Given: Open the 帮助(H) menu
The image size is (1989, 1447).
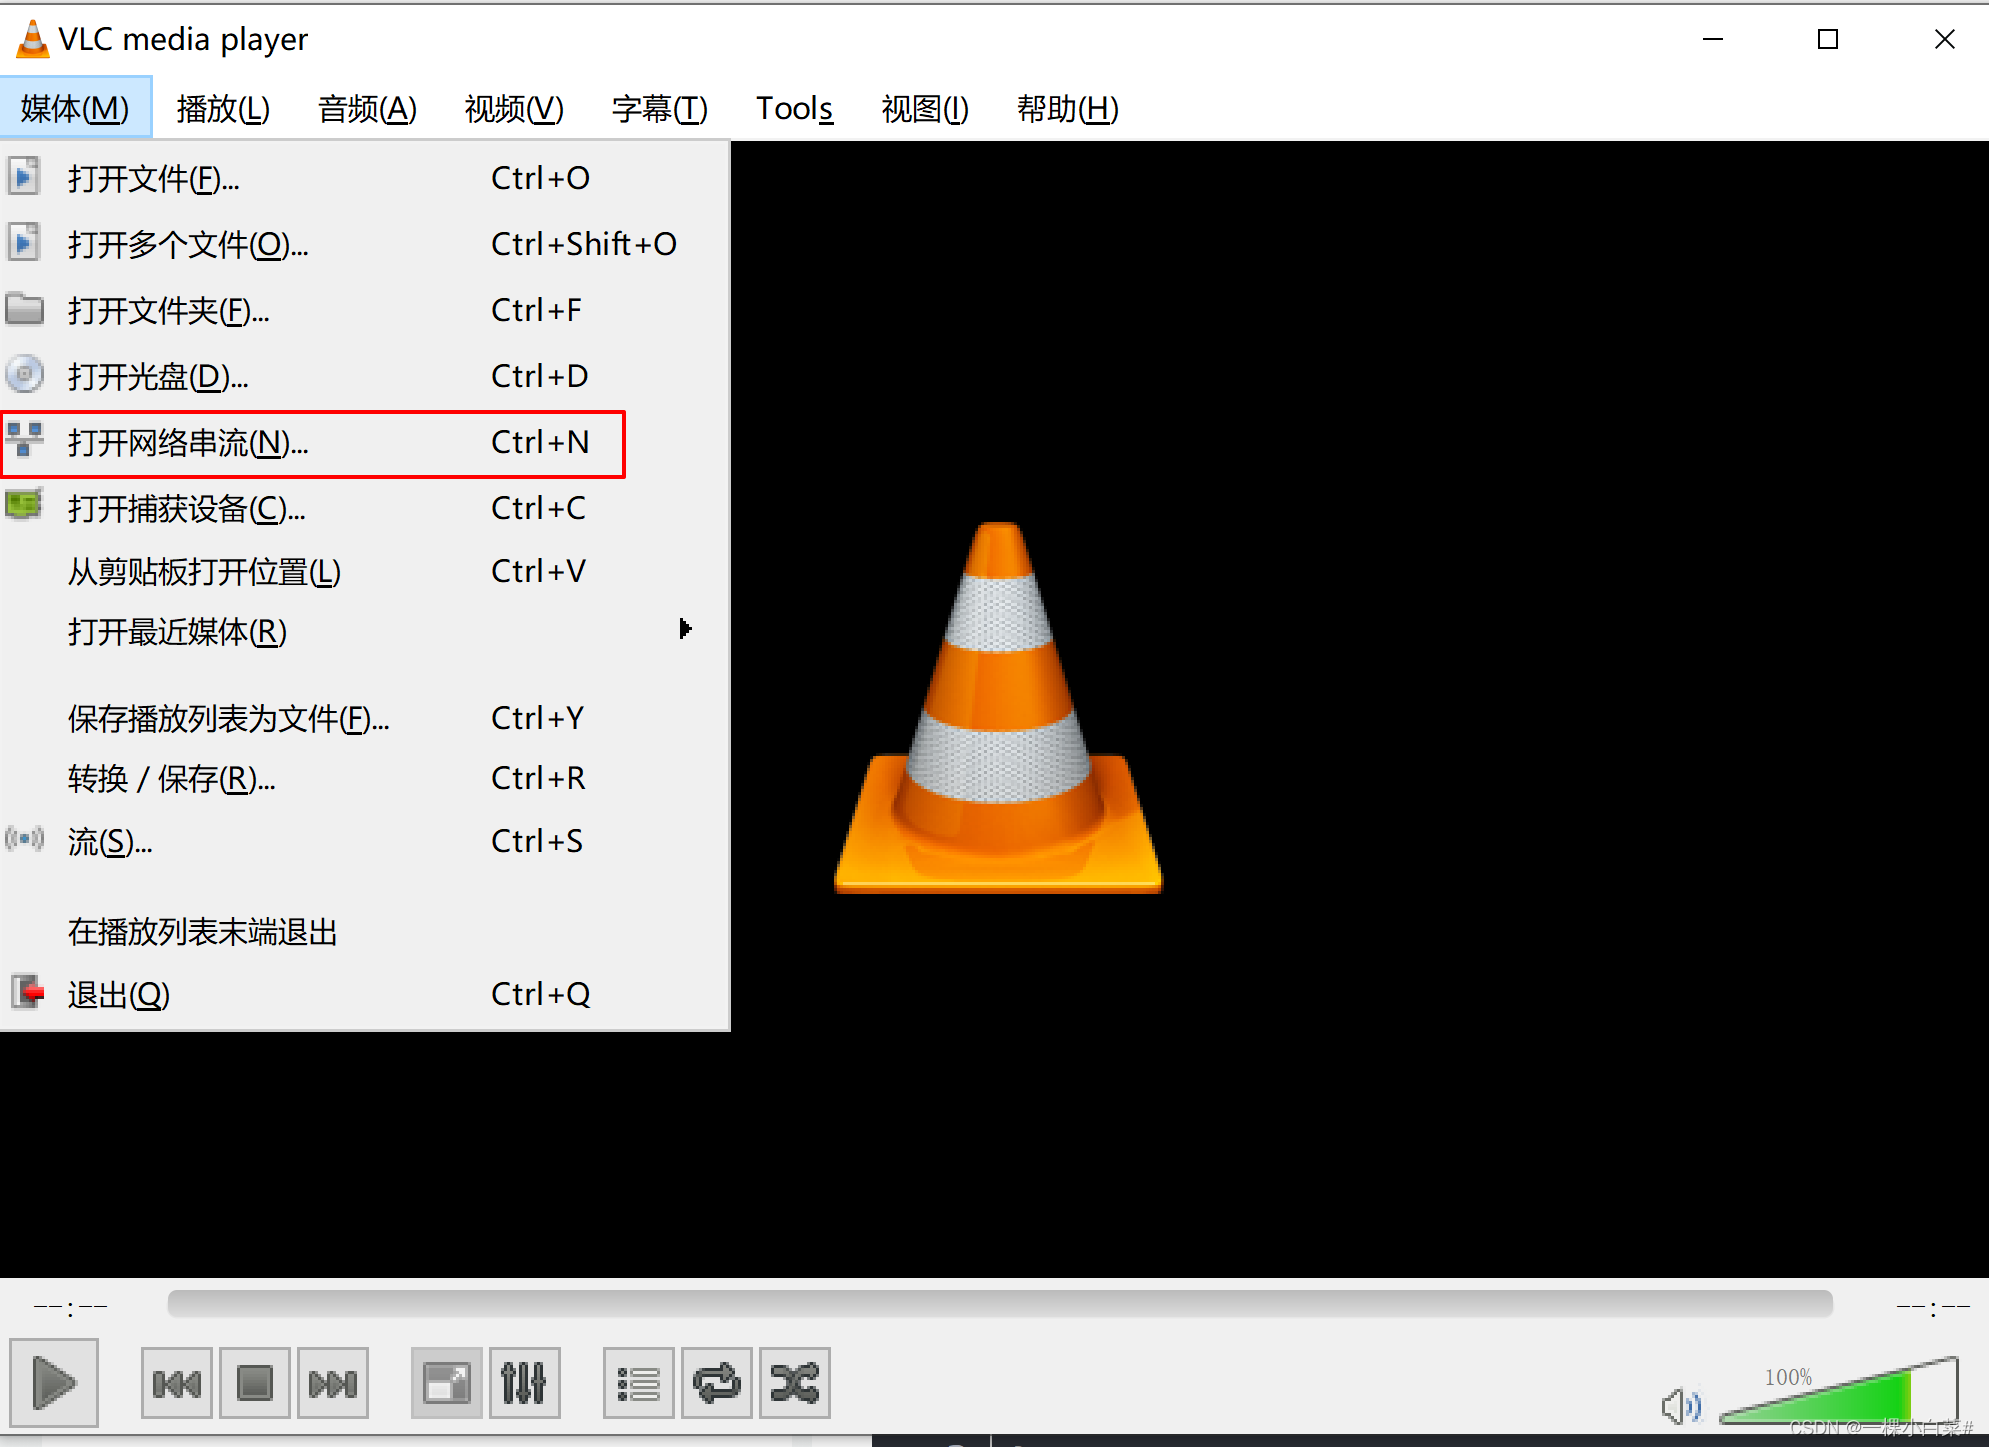Looking at the screenshot, I should pos(1067,107).
